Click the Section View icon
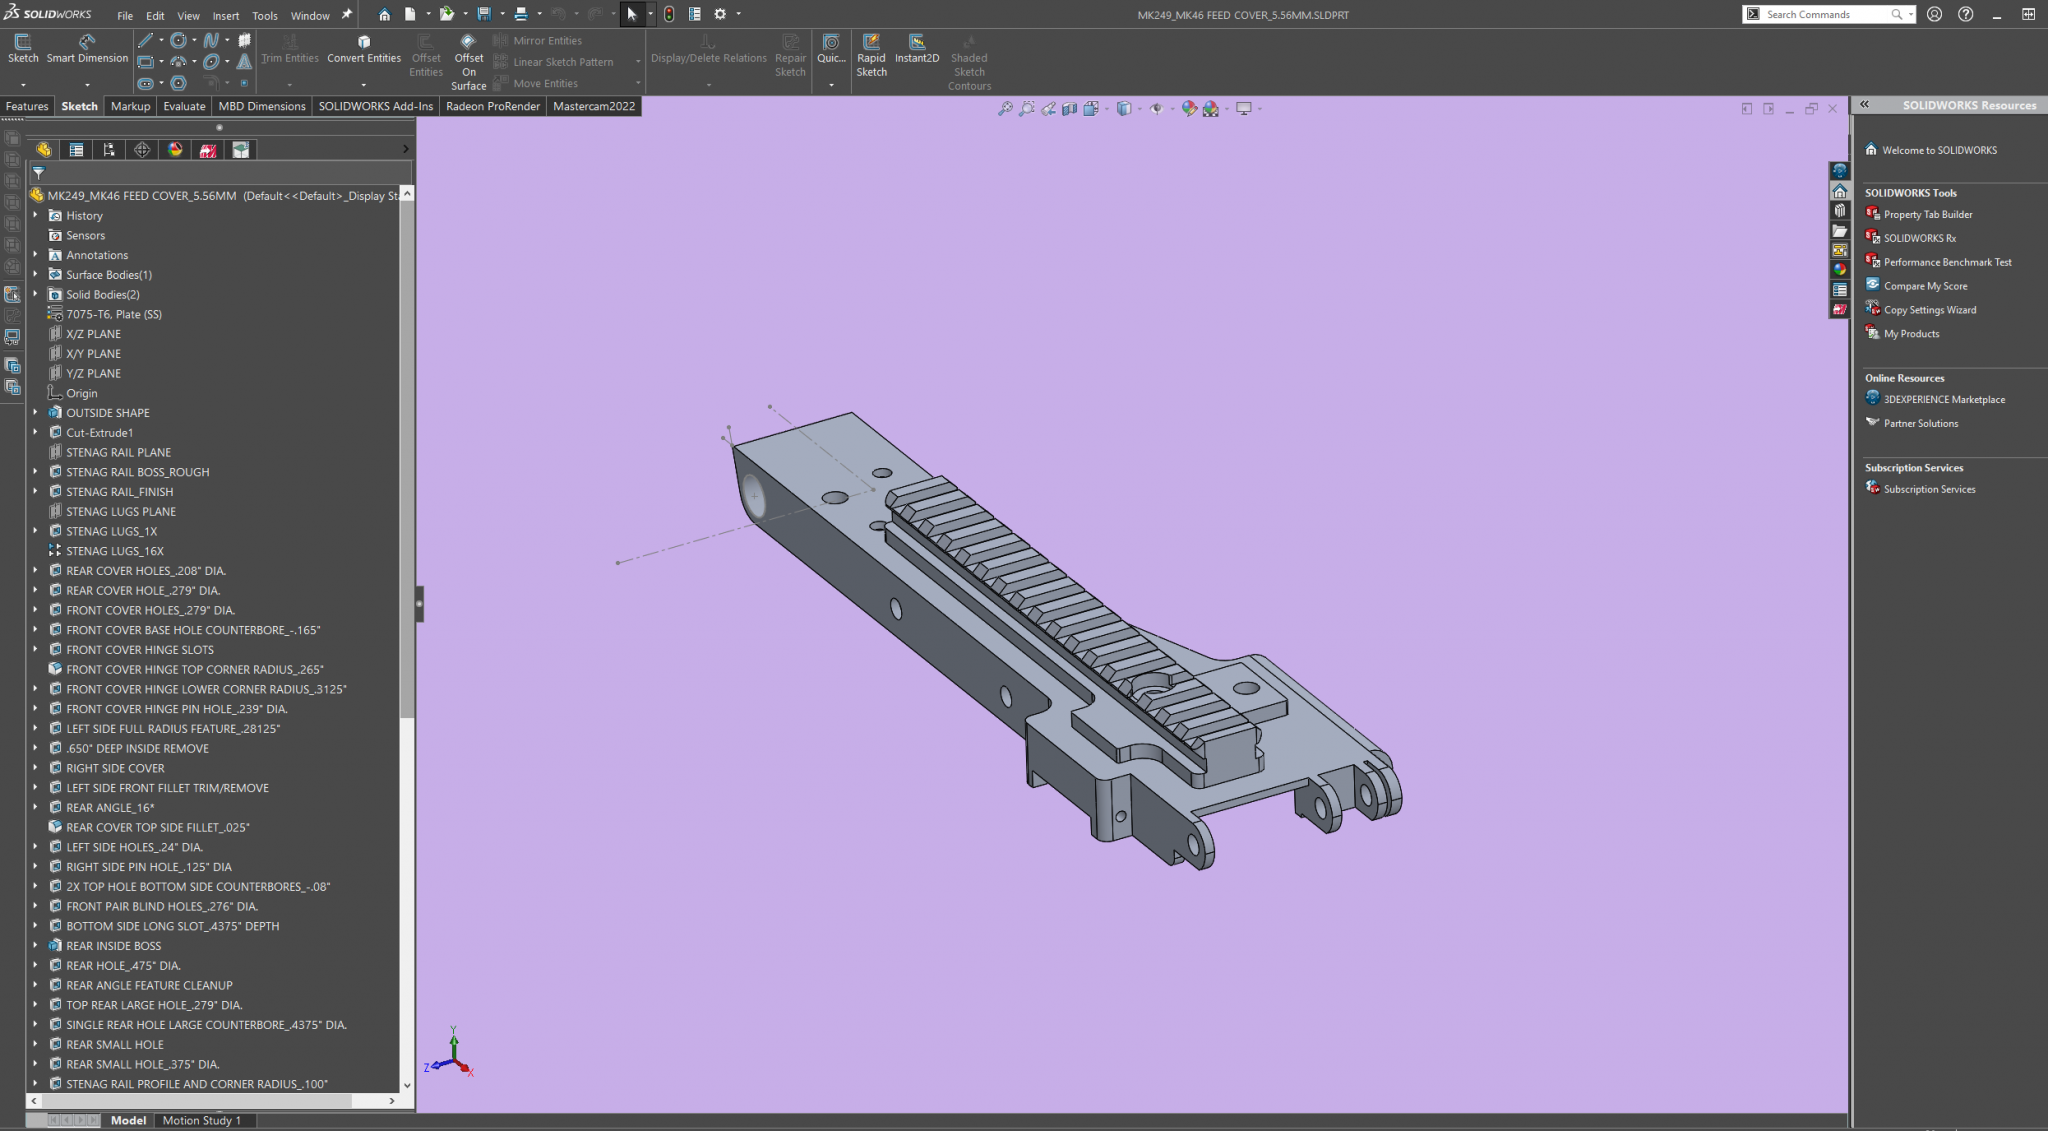Viewport: 2048px width, 1131px height. 1069,108
